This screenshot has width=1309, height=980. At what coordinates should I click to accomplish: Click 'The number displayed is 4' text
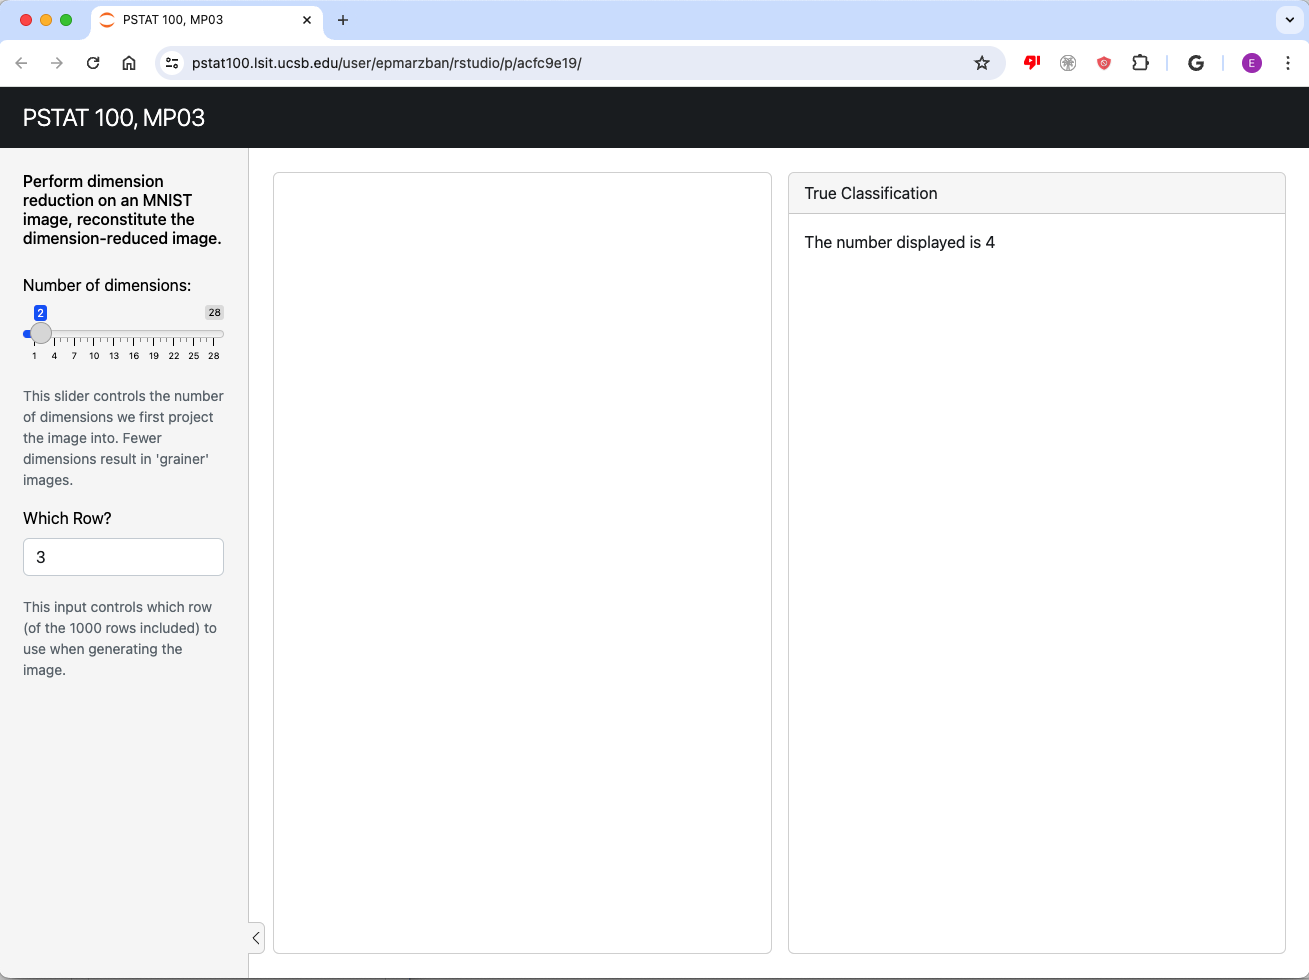click(900, 242)
